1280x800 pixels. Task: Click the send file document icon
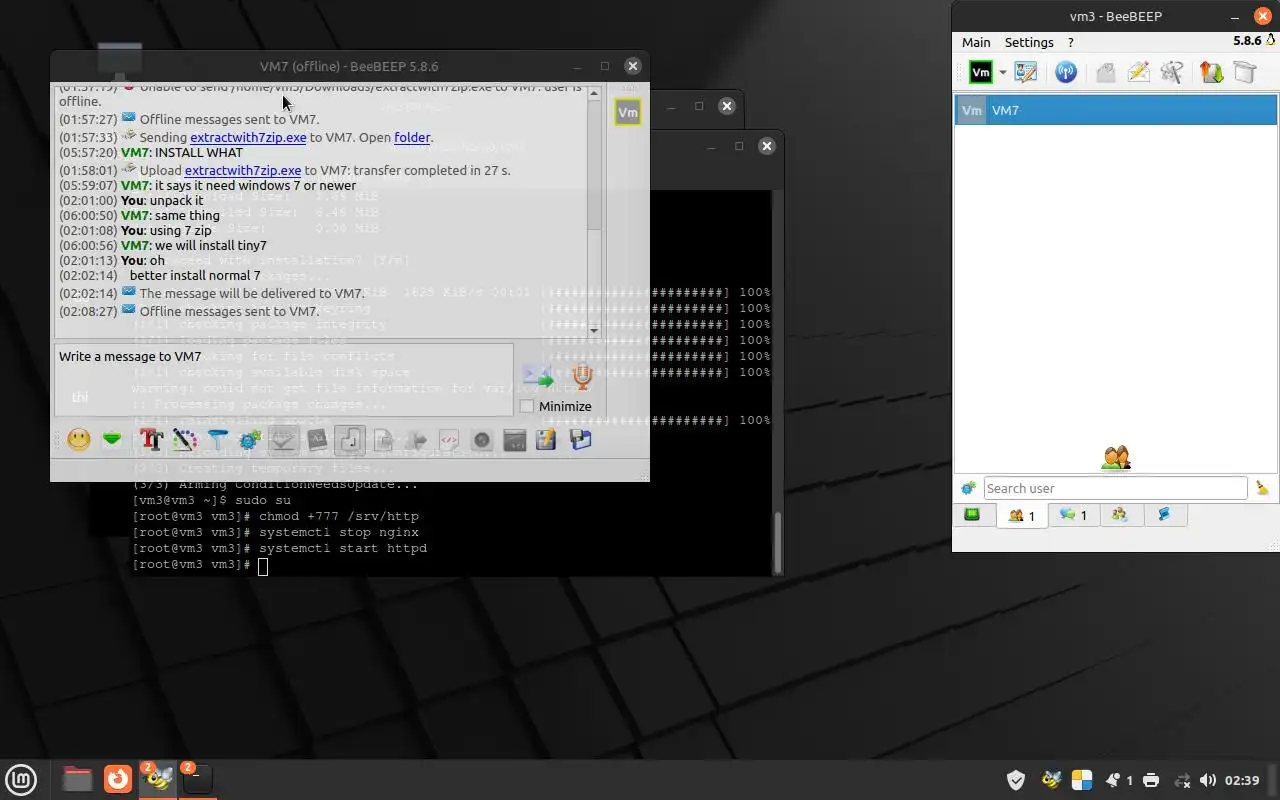pyautogui.click(x=383, y=439)
